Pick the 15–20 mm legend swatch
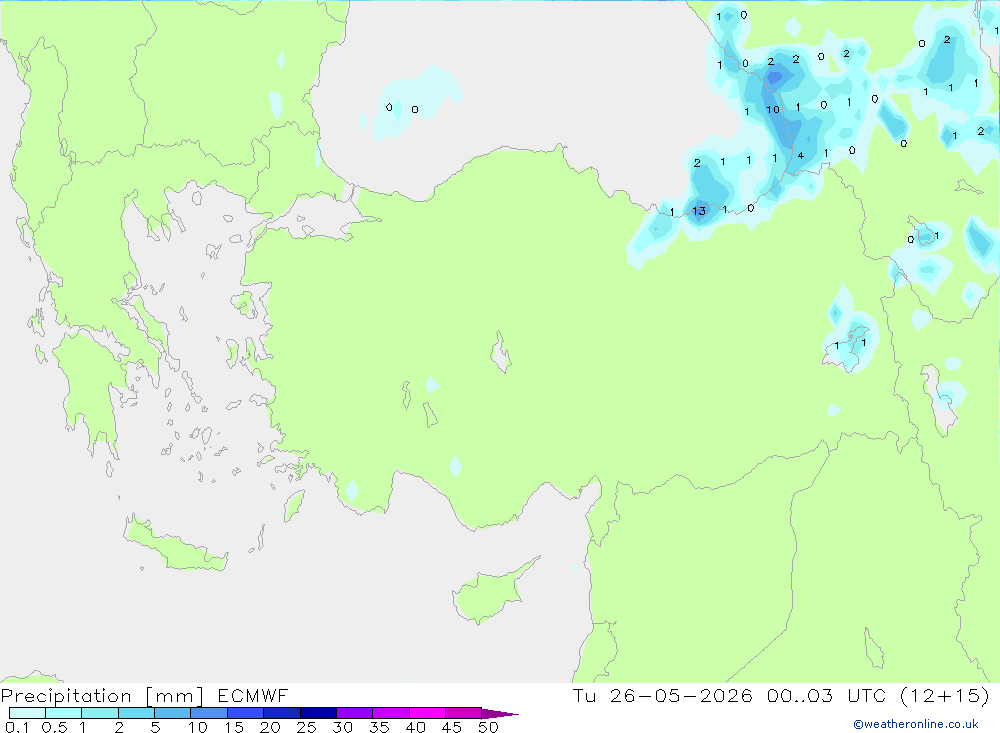This screenshot has width=1000, height=733. (246, 713)
